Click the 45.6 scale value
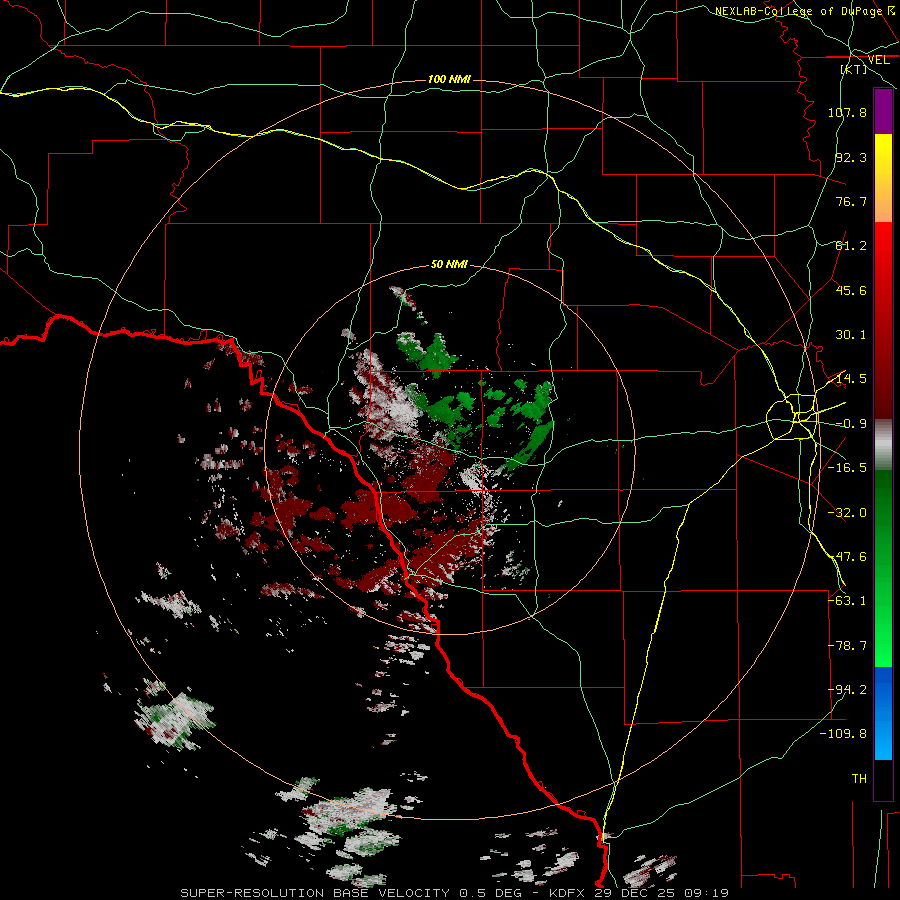 pyautogui.click(x=851, y=290)
